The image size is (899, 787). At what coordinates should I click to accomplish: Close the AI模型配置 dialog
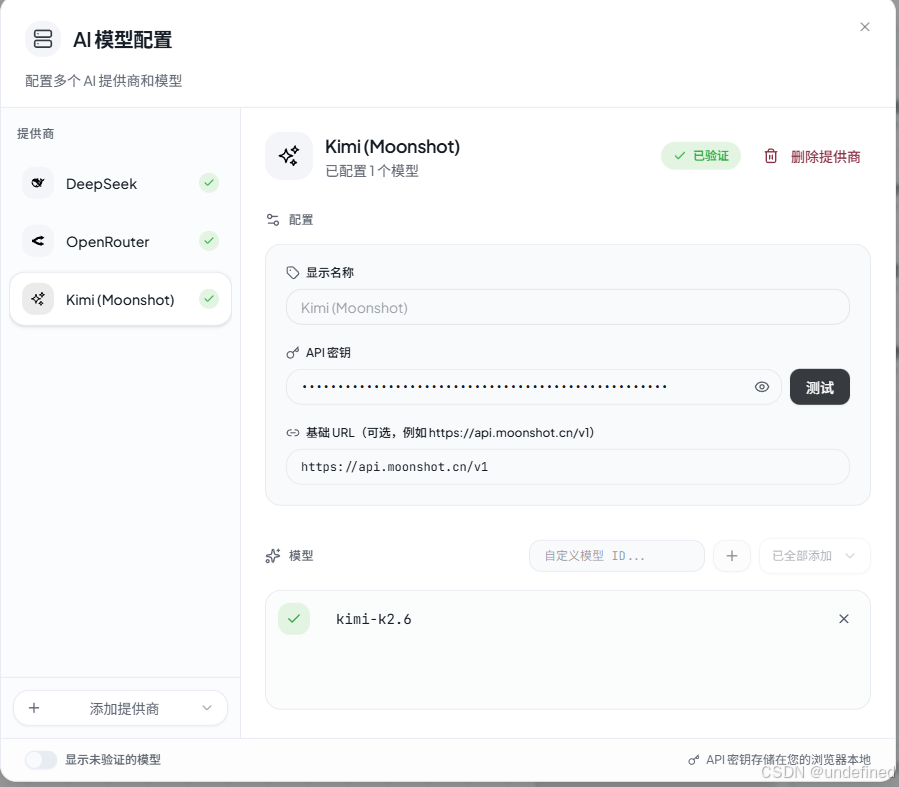pos(865,27)
